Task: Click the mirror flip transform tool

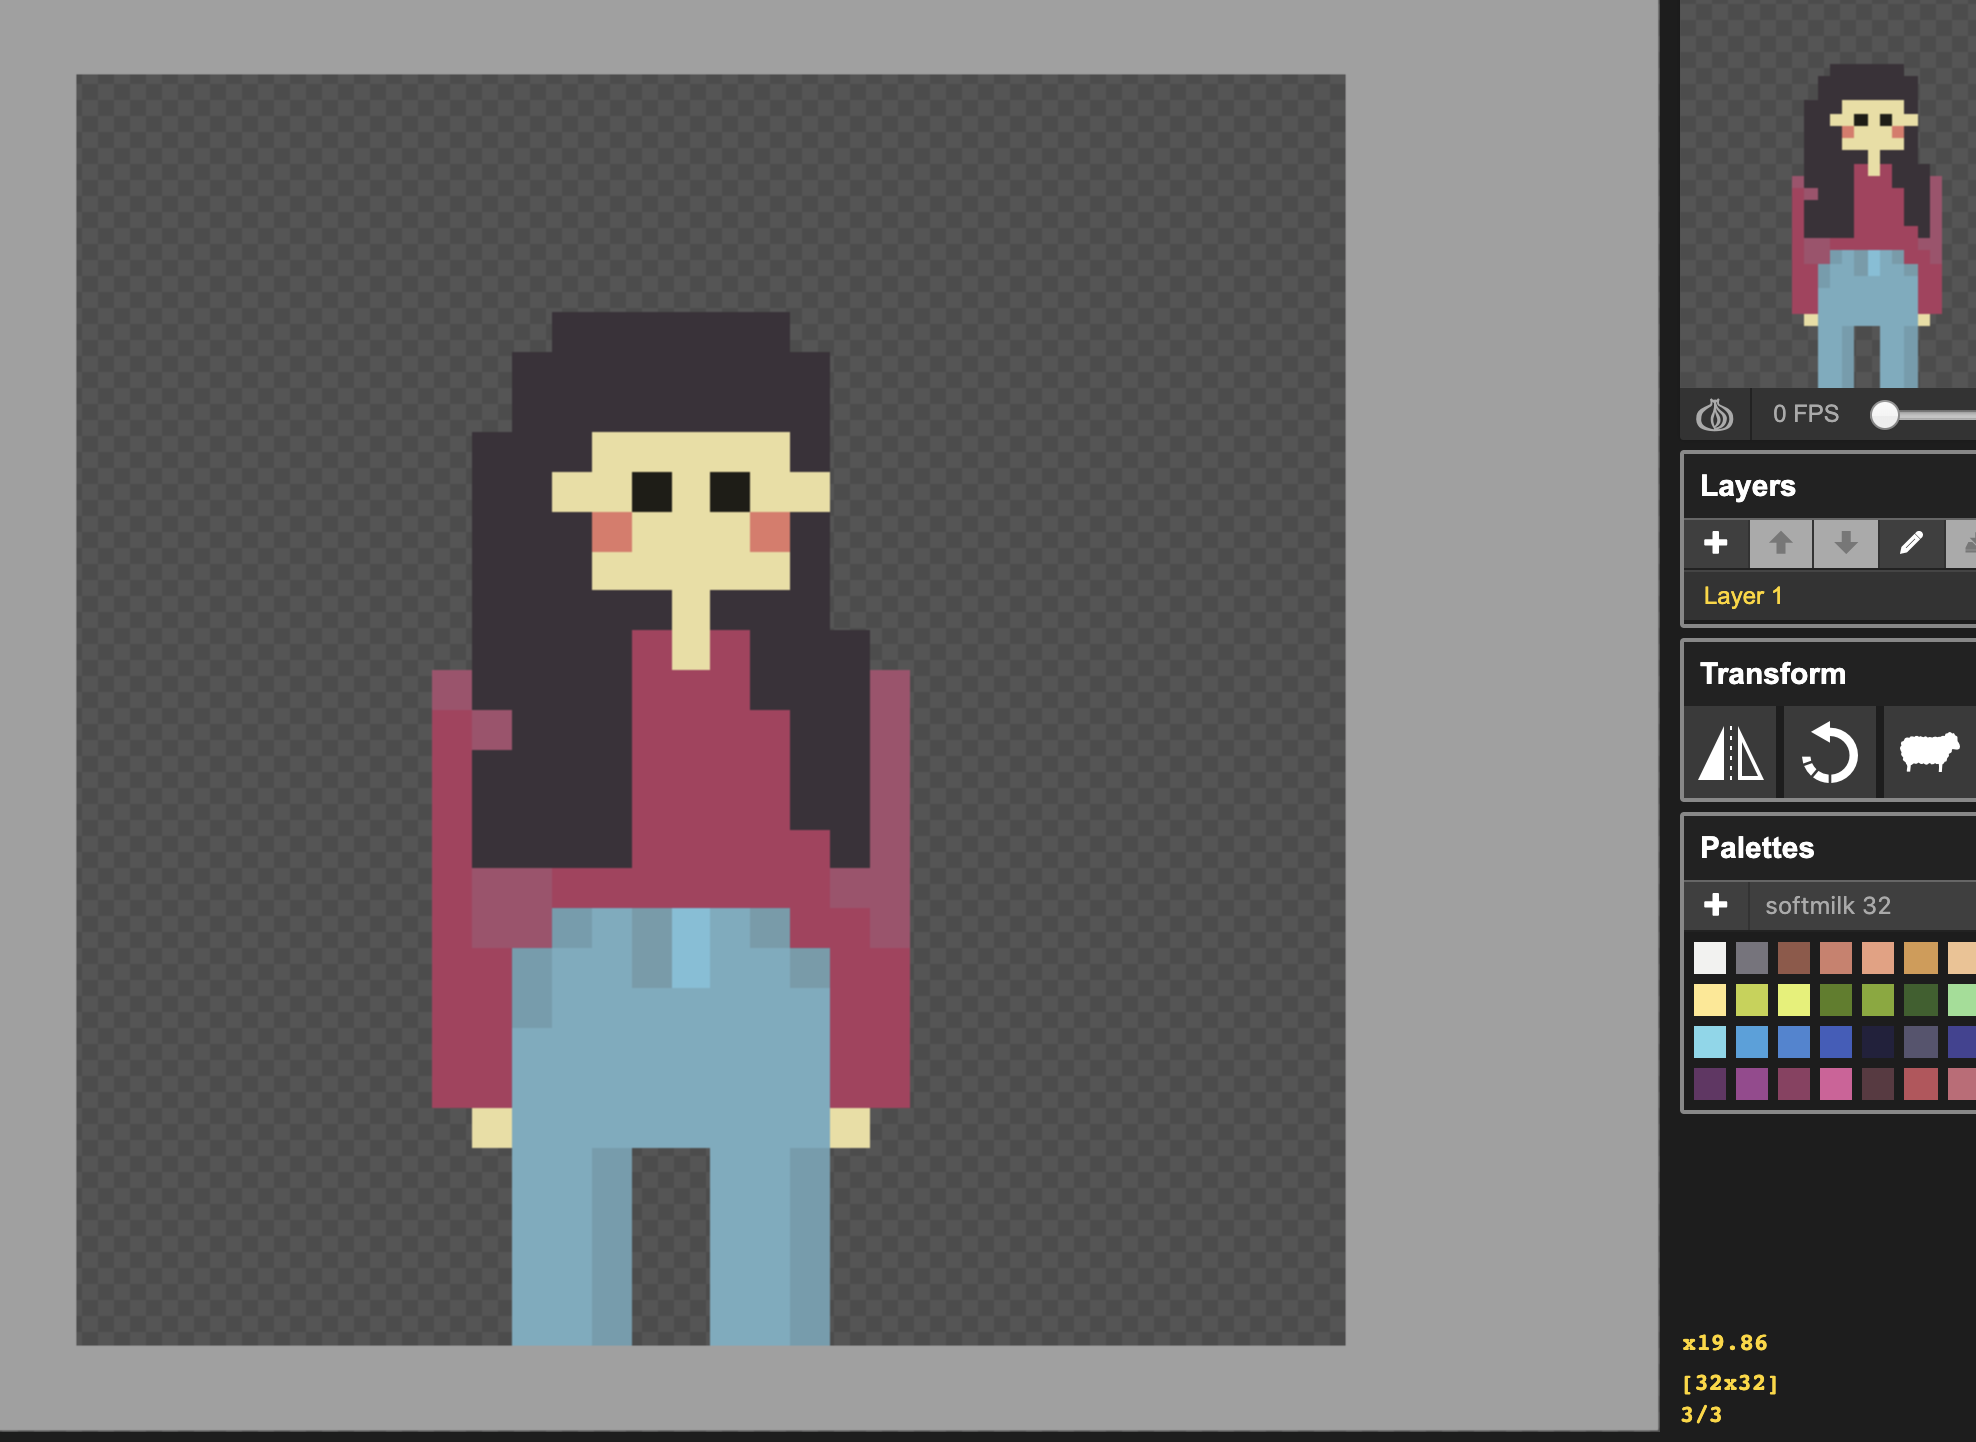Action: point(1731,753)
